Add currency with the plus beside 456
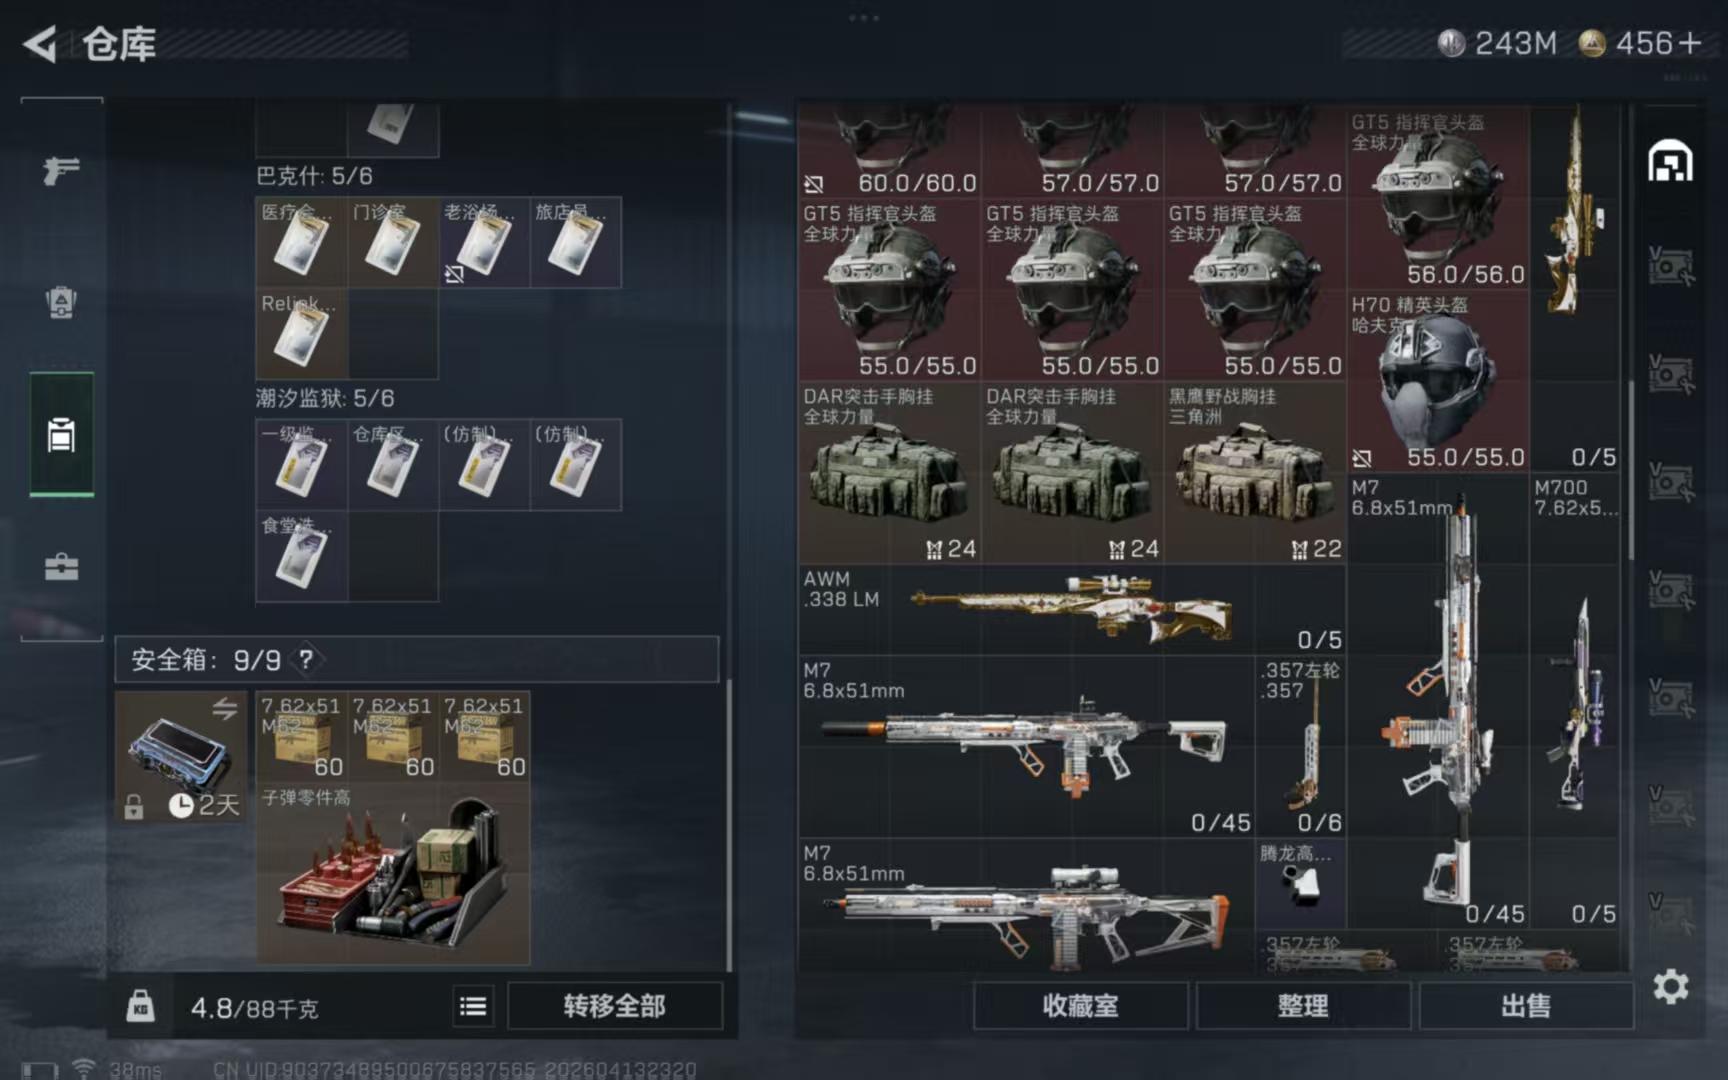This screenshot has height=1080, width=1728. (x=1690, y=43)
